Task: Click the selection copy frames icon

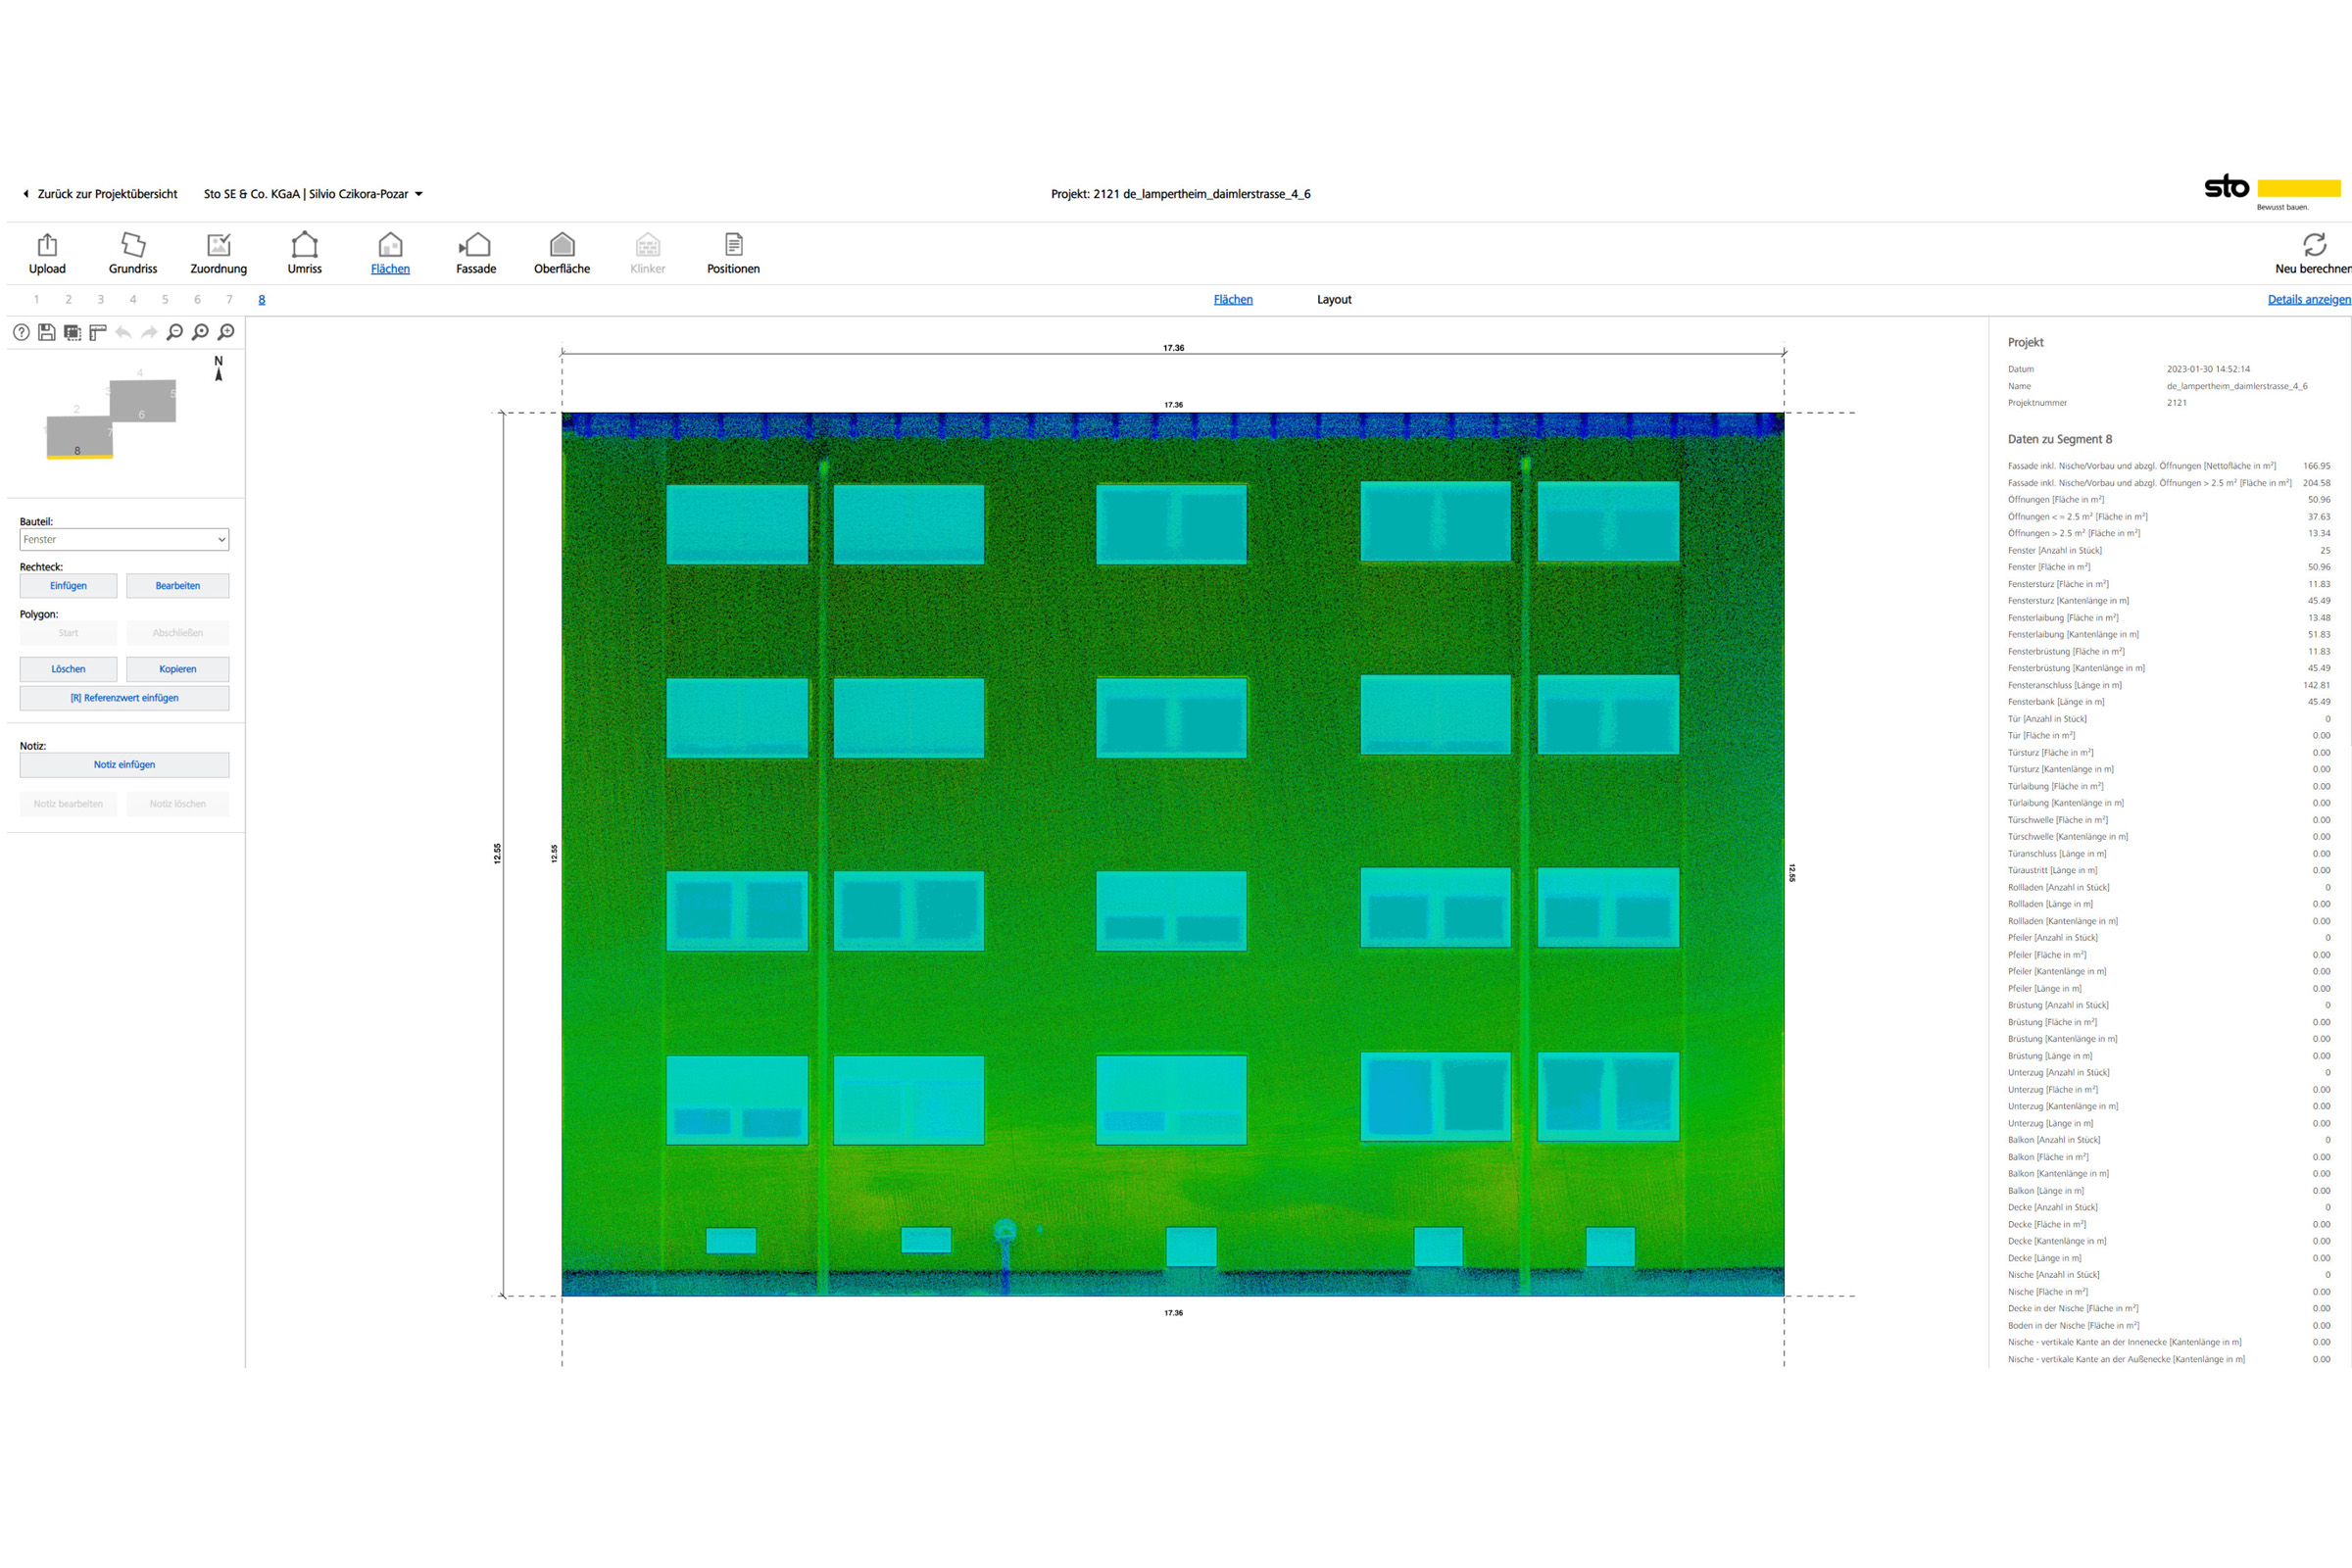Action: [x=73, y=332]
